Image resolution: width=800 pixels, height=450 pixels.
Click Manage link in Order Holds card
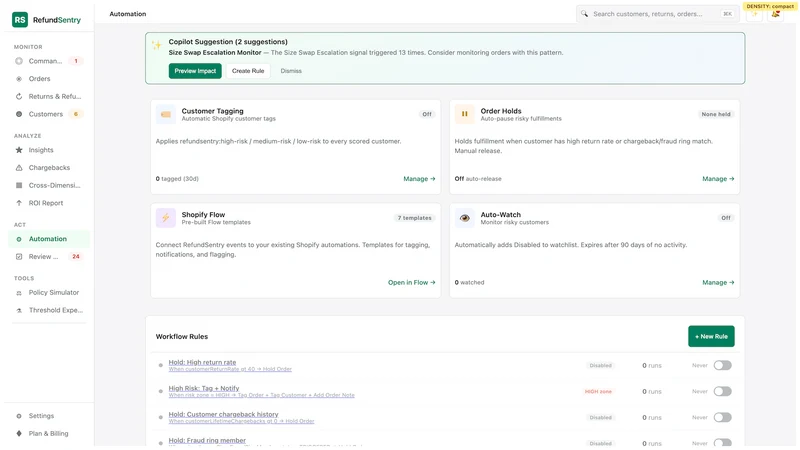(718, 179)
